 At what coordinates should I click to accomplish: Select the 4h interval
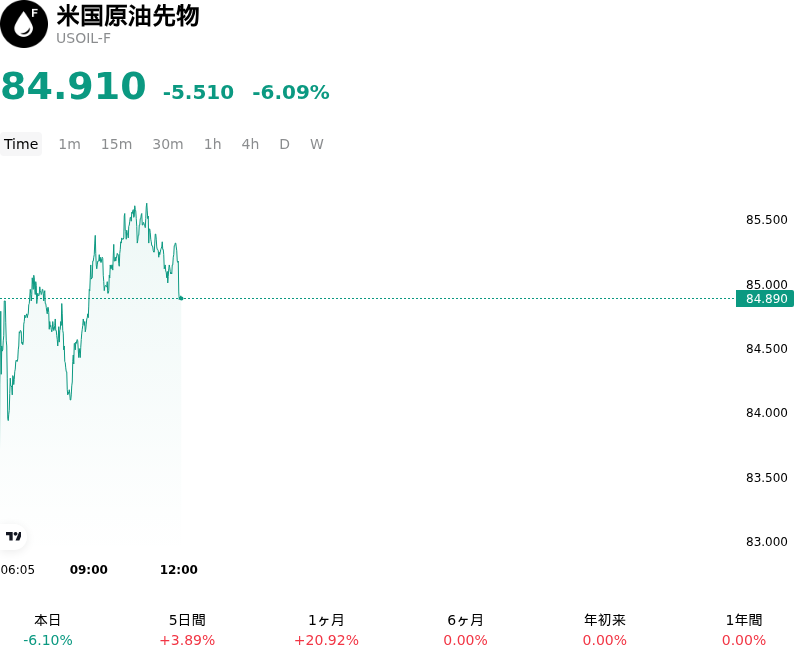click(x=250, y=144)
